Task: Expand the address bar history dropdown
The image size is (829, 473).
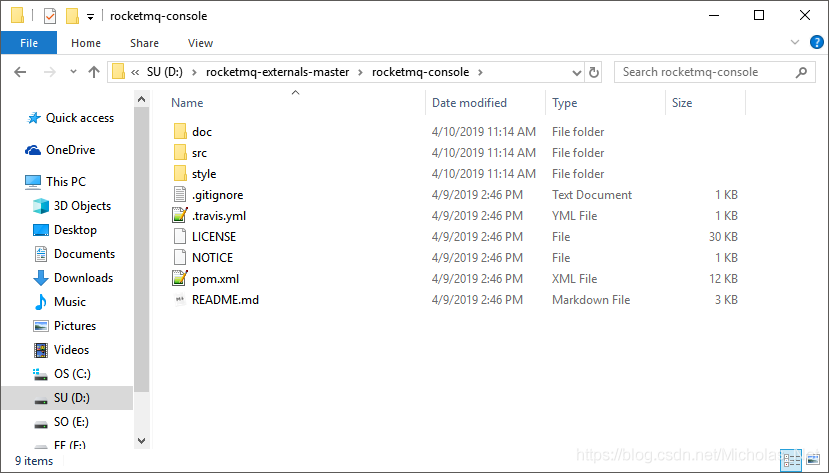Action: pyautogui.click(x=577, y=72)
